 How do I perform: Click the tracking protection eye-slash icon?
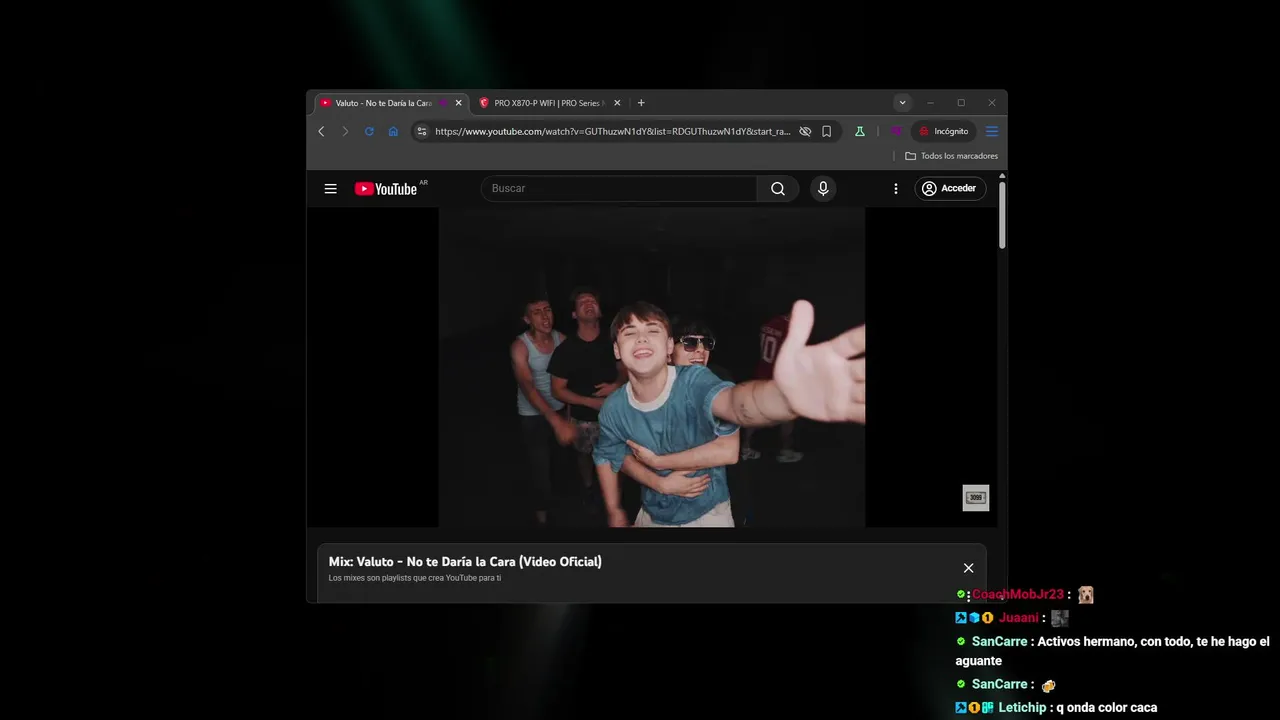pyautogui.click(x=805, y=131)
